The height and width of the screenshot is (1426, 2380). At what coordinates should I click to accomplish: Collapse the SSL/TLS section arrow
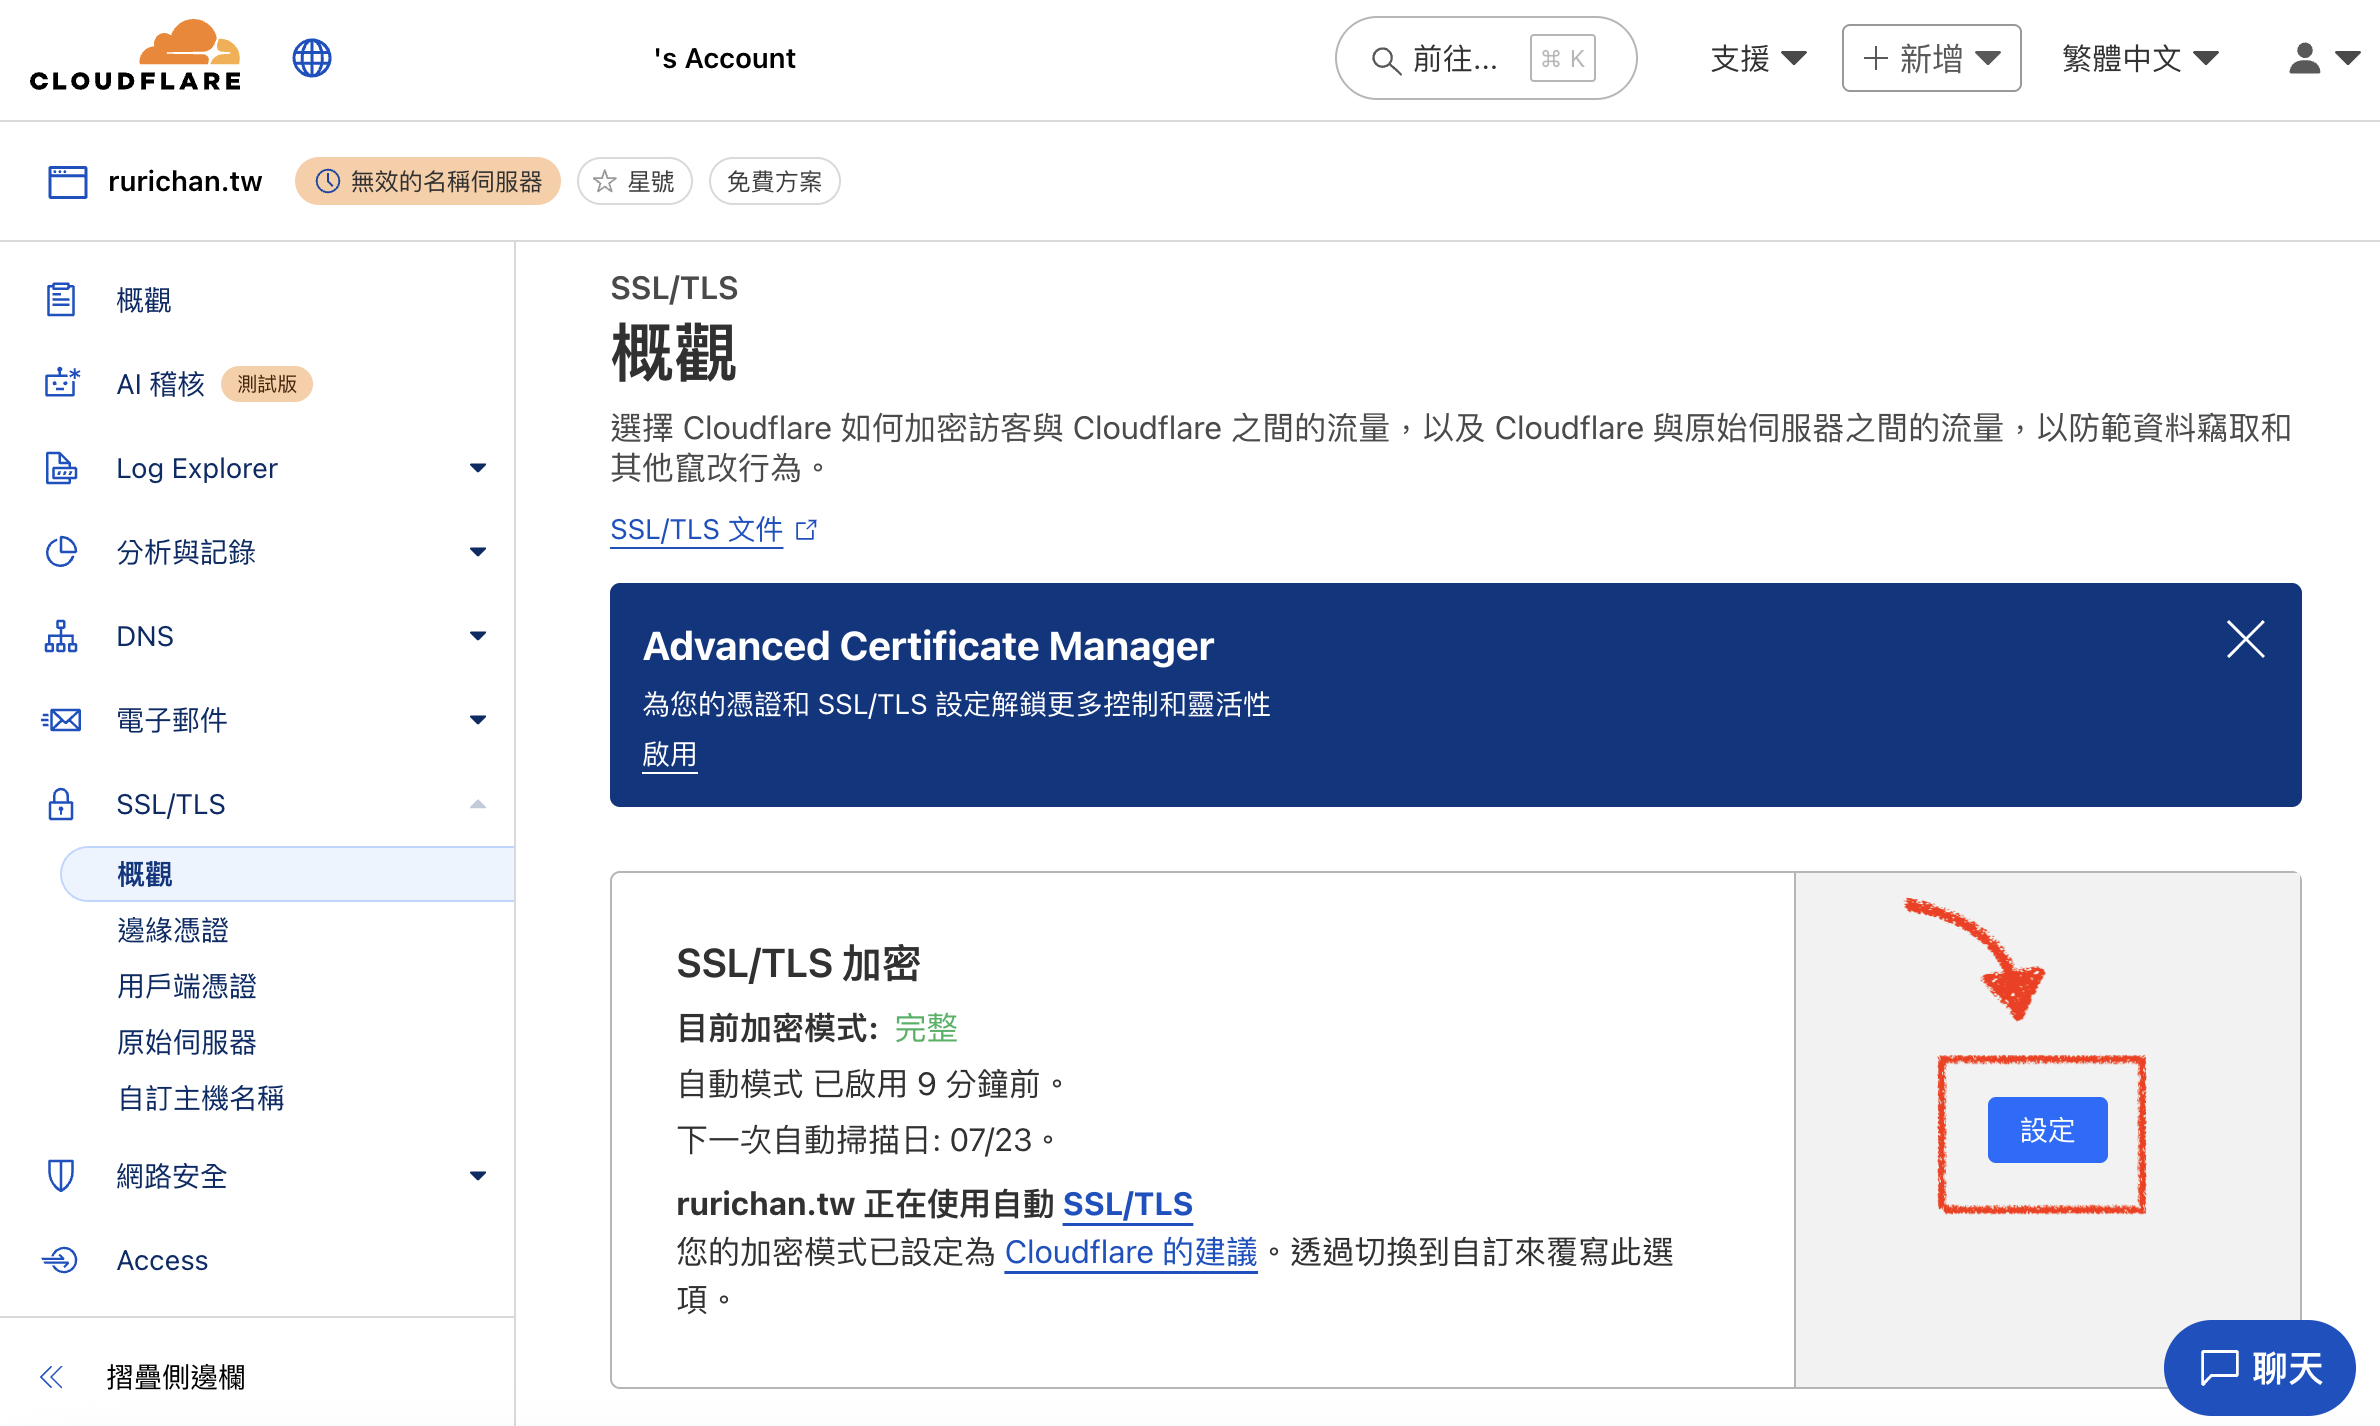pyautogui.click(x=478, y=804)
